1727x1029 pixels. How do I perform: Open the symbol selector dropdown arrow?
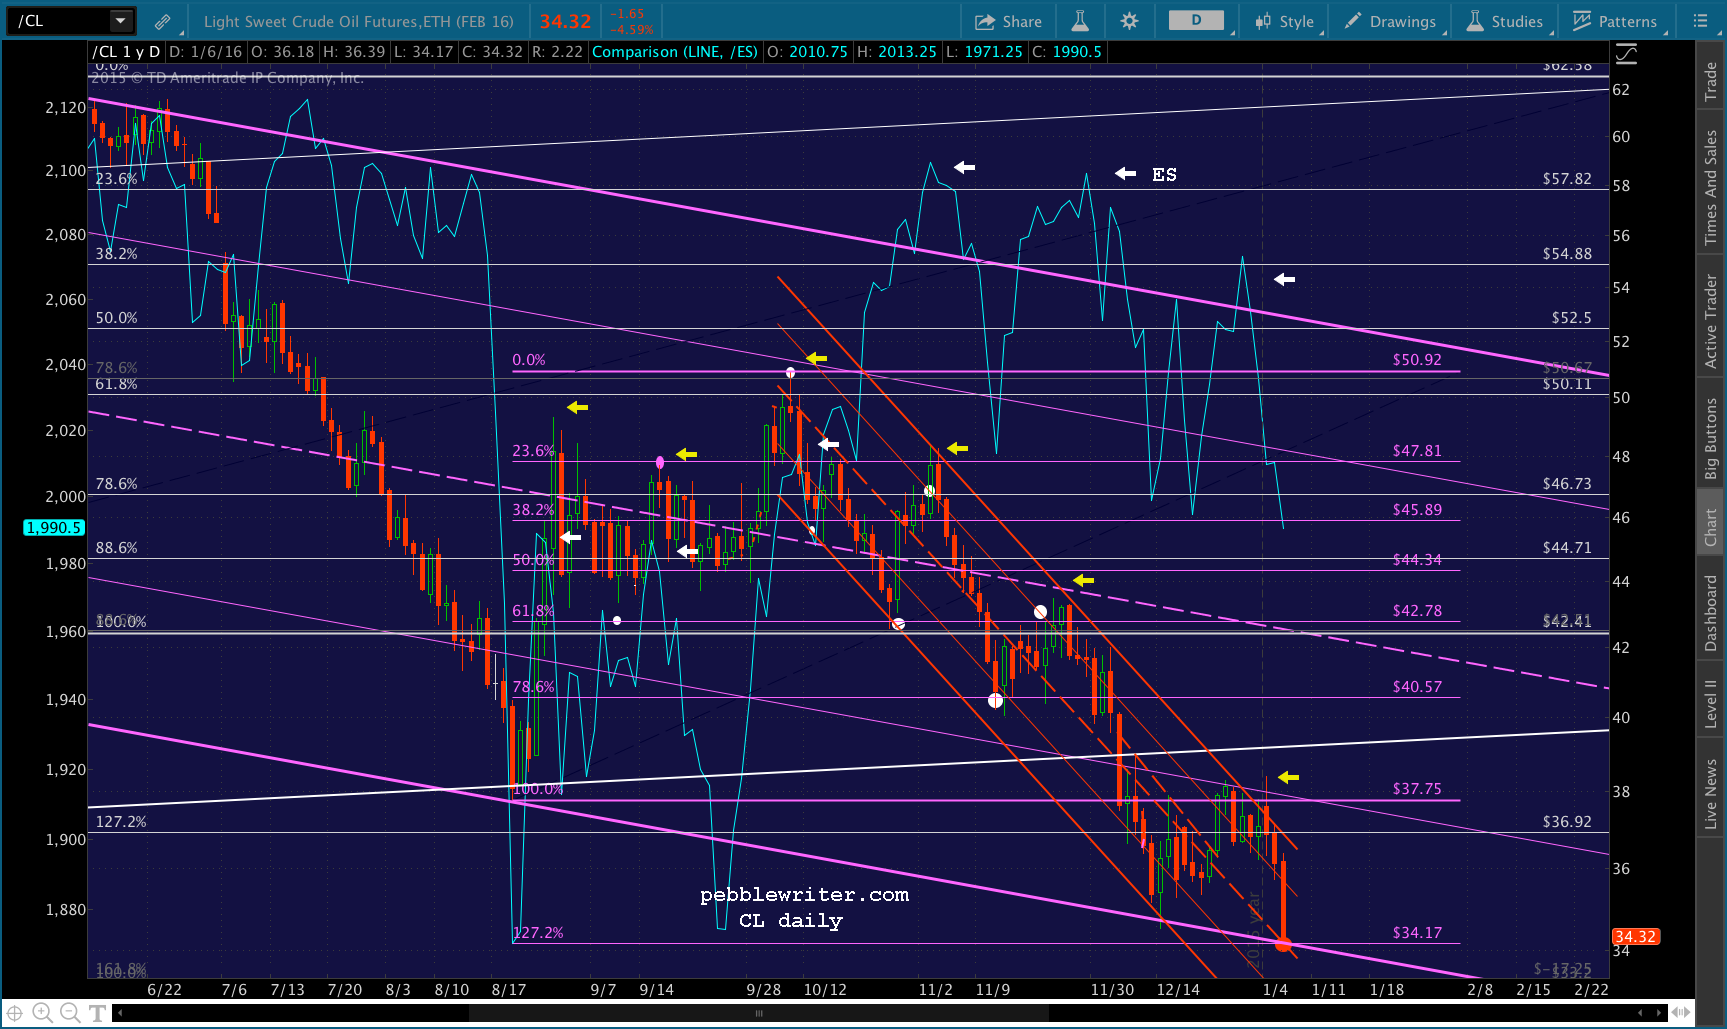[121, 21]
